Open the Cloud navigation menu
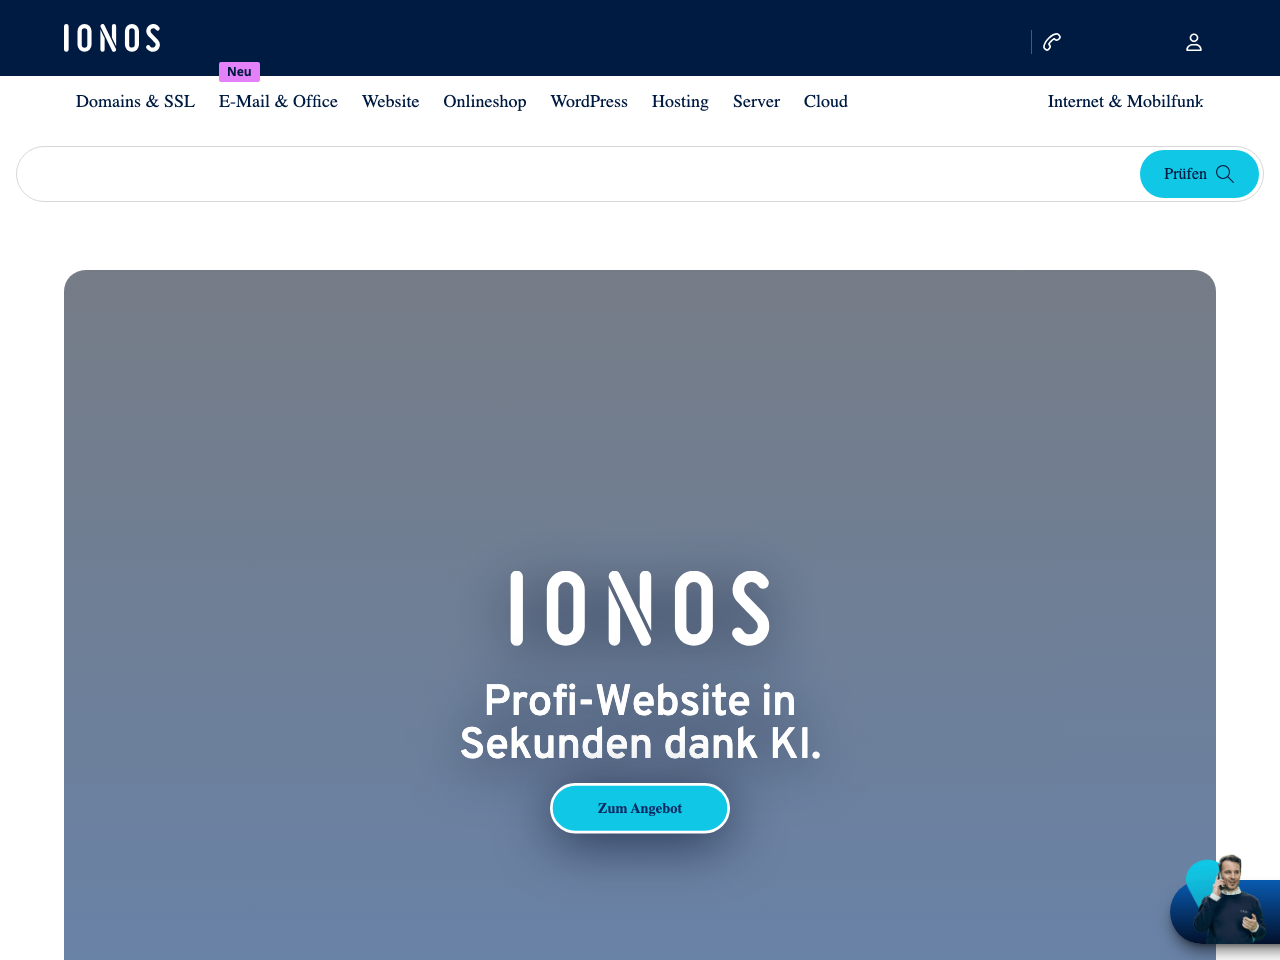1280x960 pixels. (825, 101)
